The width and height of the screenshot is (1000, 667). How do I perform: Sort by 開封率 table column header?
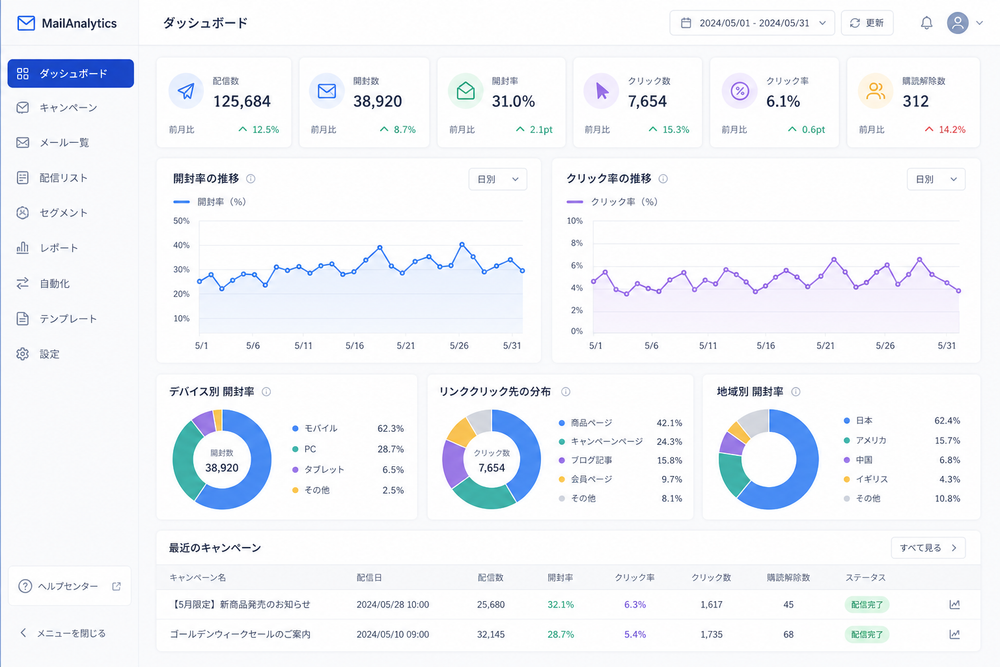(x=560, y=578)
